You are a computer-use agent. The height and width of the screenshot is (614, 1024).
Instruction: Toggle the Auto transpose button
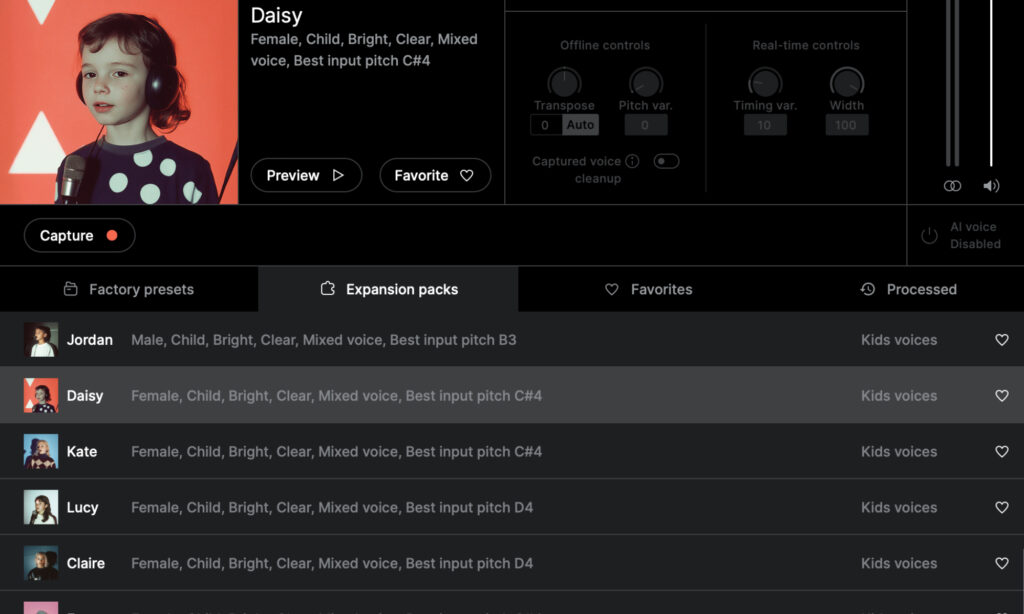580,125
